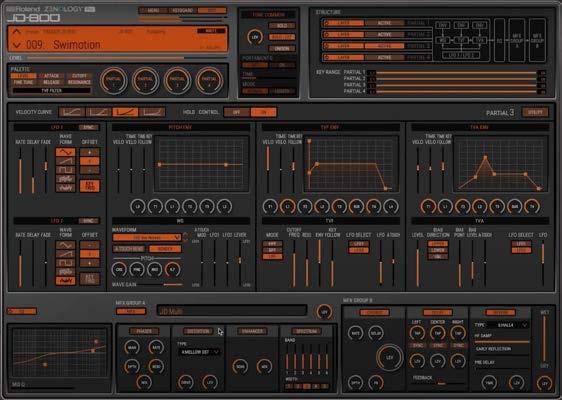This screenshot has width=562, height=400.
Task: Choose the second velocity curve icon
Action: pyautogui.click(x=98, y=112)
